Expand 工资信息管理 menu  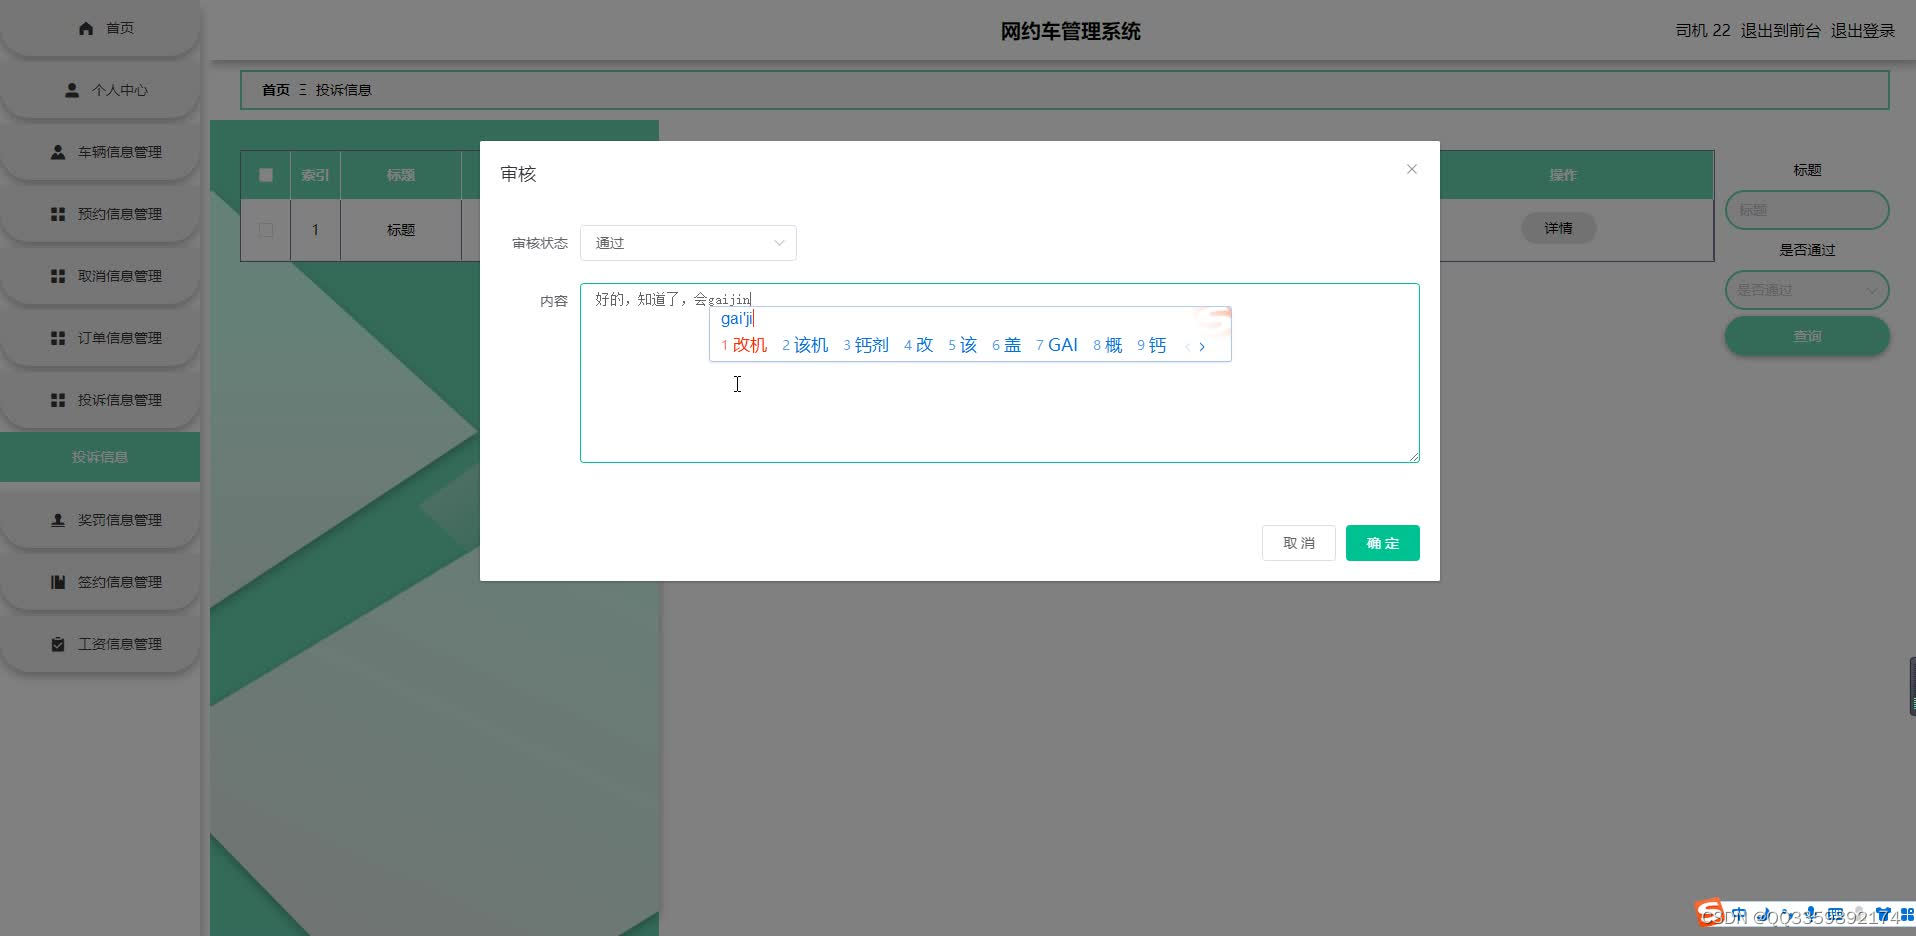(100, 644)
